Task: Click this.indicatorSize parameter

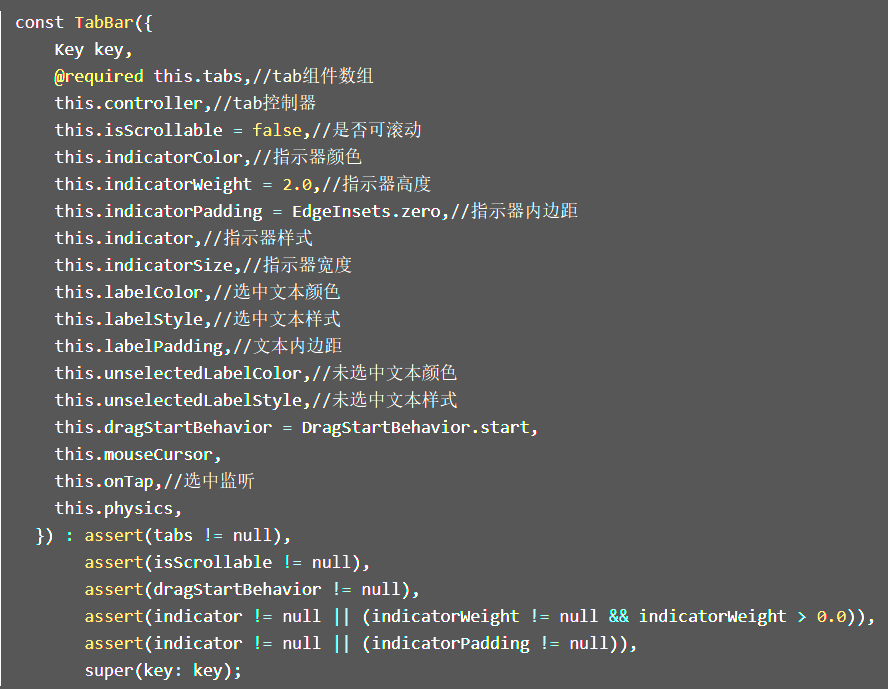Action: pos(144,265)
